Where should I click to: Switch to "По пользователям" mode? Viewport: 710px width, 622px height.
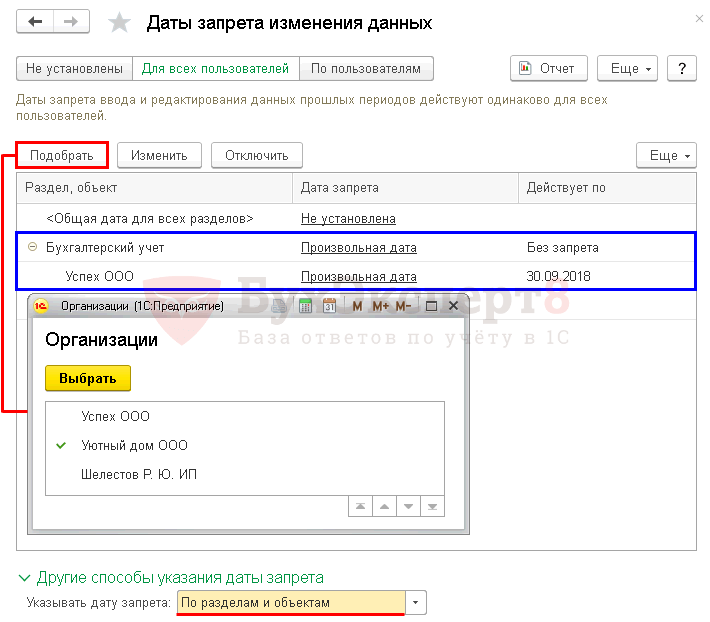pyautogui.click(x=366, y=68)
